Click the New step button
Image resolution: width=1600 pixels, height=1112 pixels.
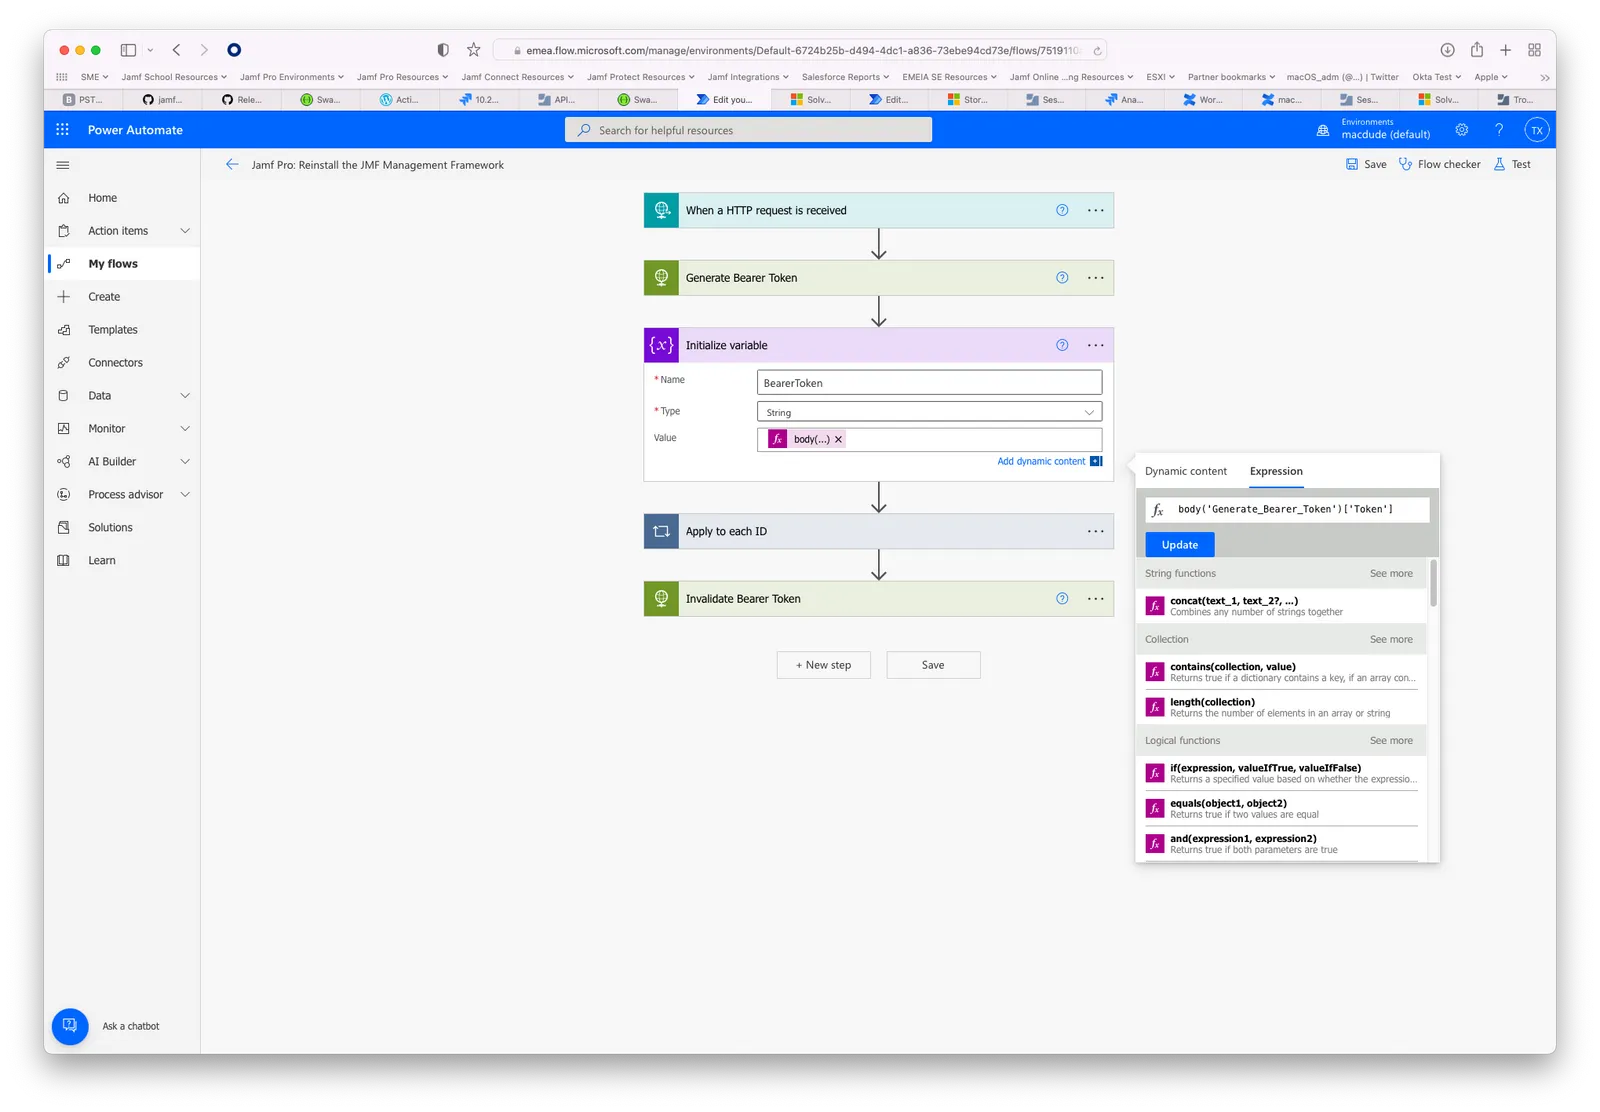(x=823, y=664)
